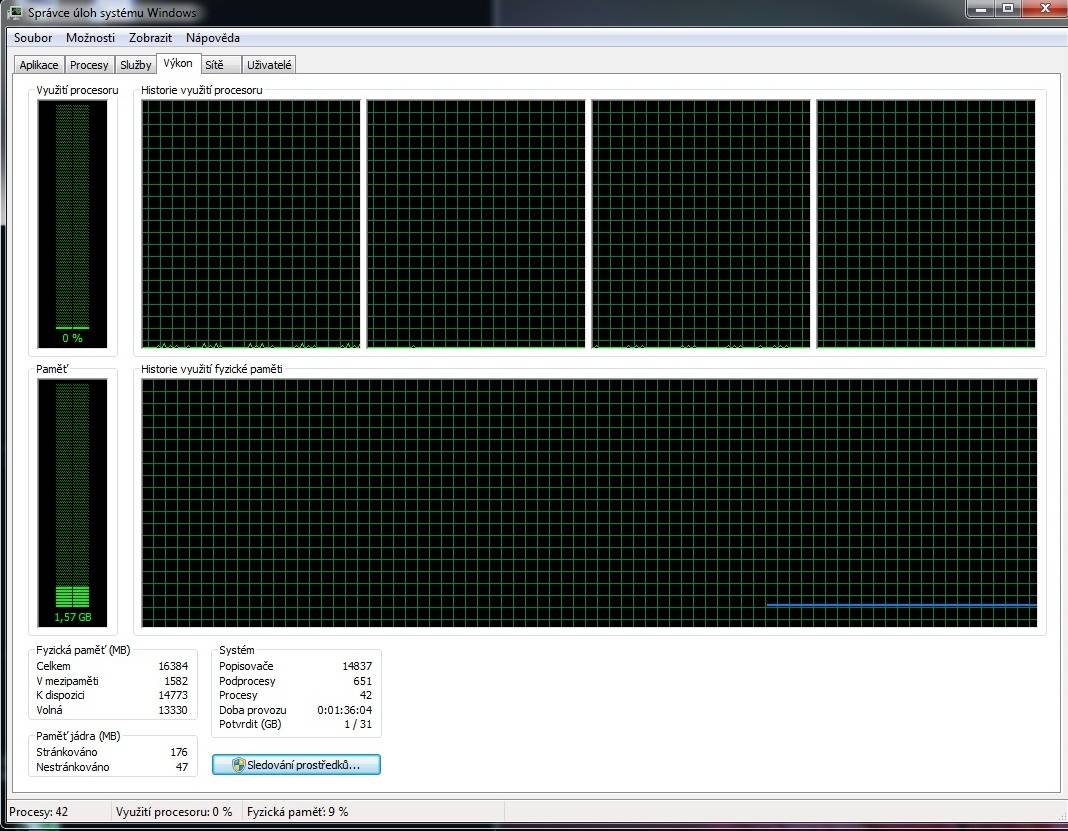Click status bar text Využití procesoru: 0 %
The image size is (1068, 831).
coord(174,812)
